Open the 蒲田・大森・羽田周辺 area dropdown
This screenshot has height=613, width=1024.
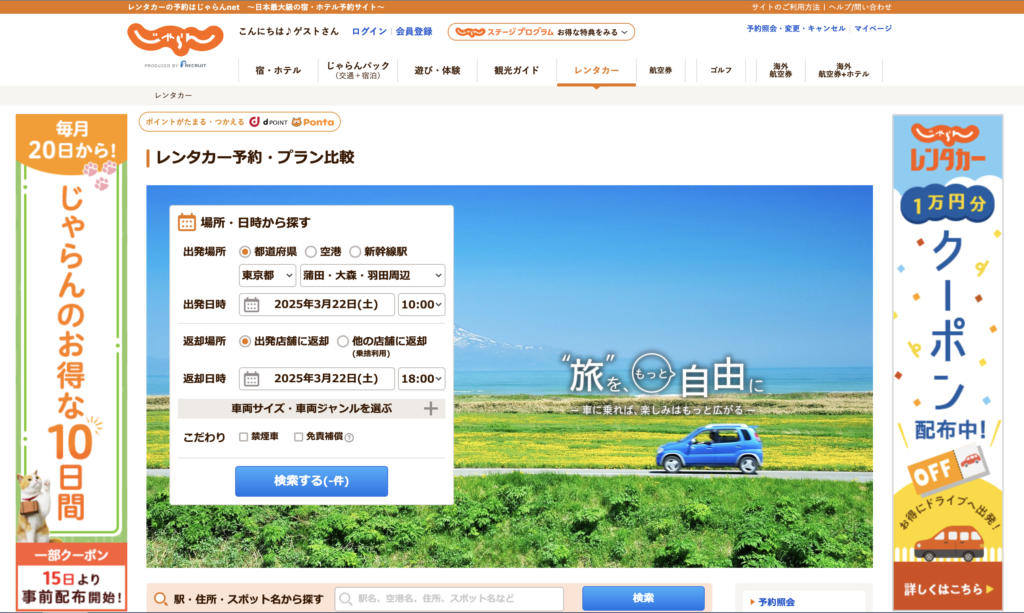[x=372, y=275]
